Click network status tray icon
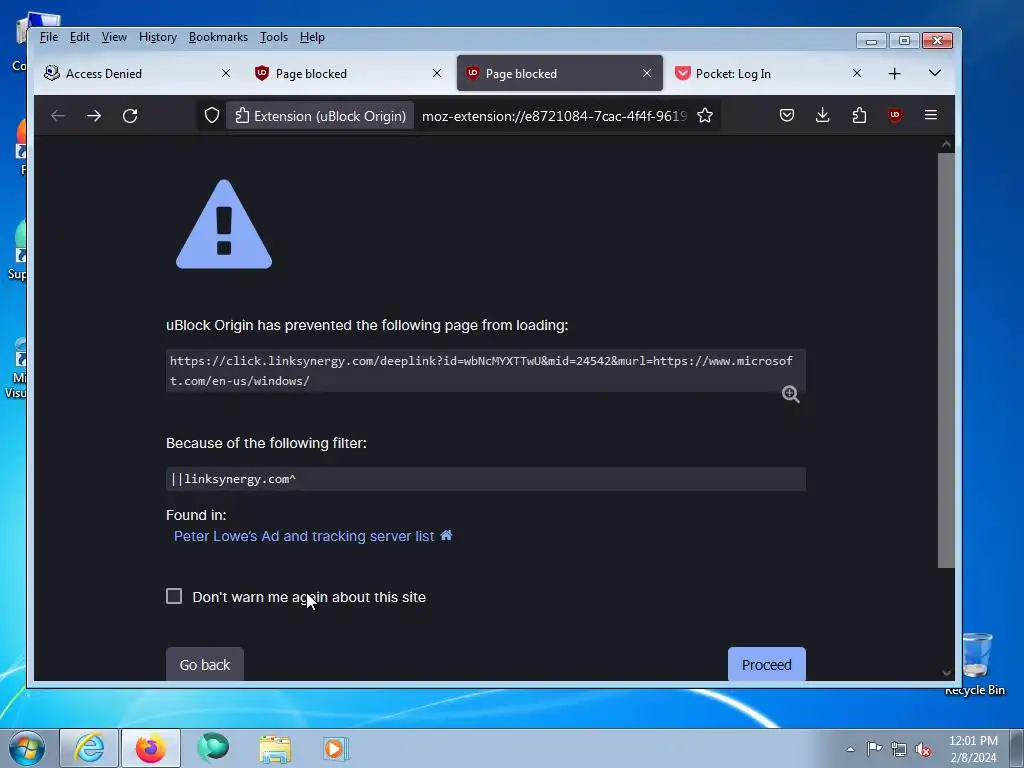Screen dimensions: 1024x768 click(x=899, y=749)
